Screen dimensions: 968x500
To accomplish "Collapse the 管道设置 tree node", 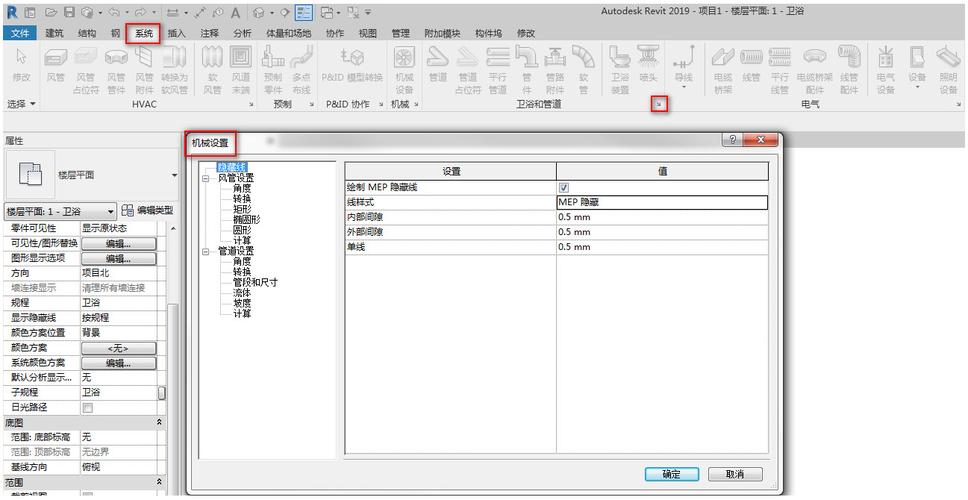I will point(205,251).
